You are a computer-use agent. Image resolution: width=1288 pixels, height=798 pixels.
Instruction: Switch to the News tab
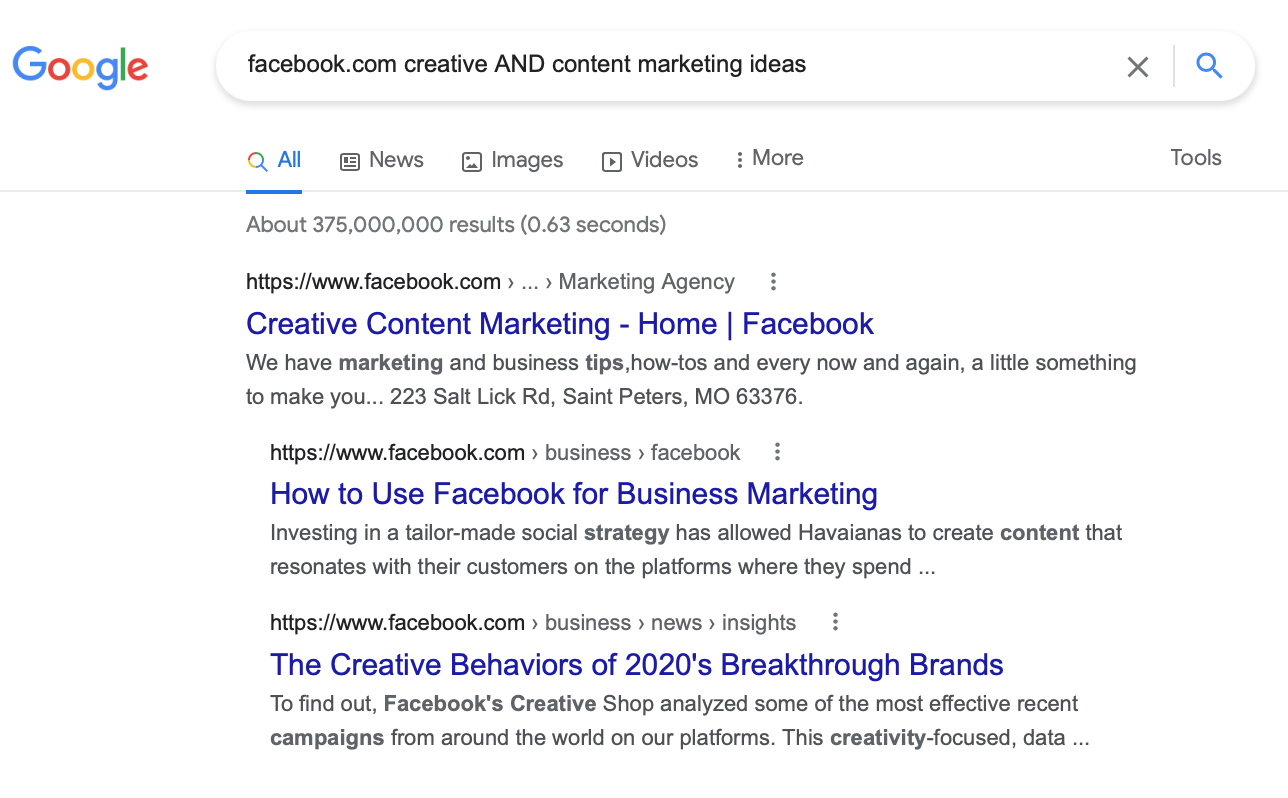[396, 159]
